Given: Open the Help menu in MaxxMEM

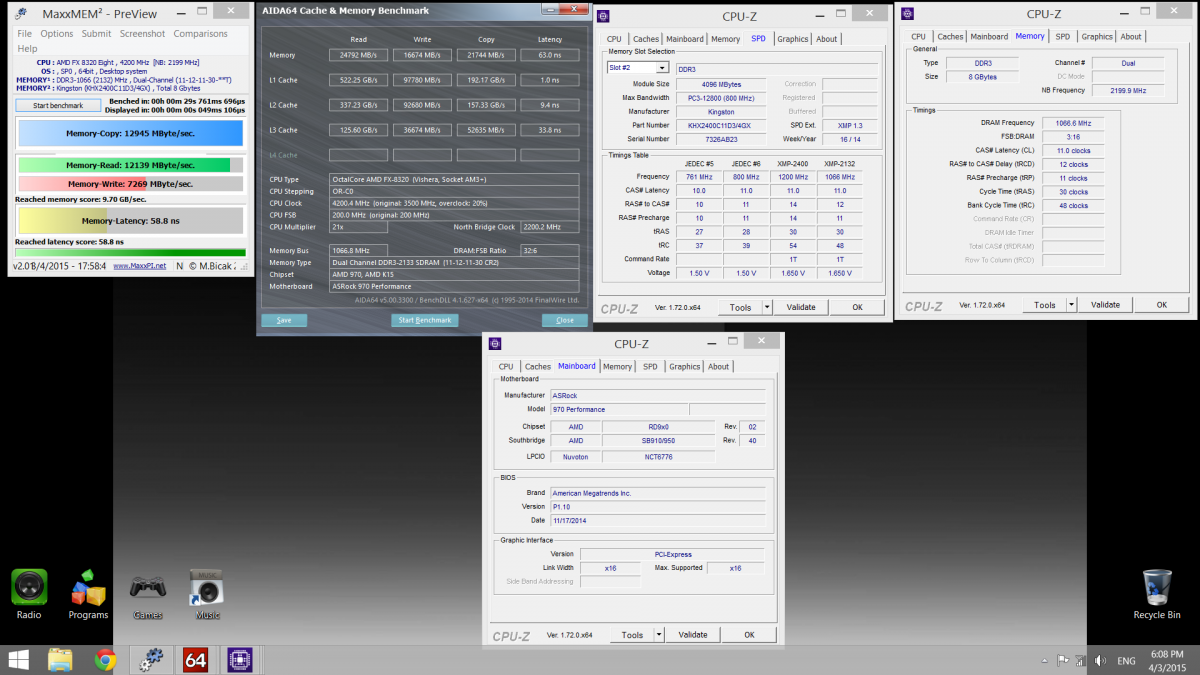Looking at the screenshot, I should tap(27, 48).
